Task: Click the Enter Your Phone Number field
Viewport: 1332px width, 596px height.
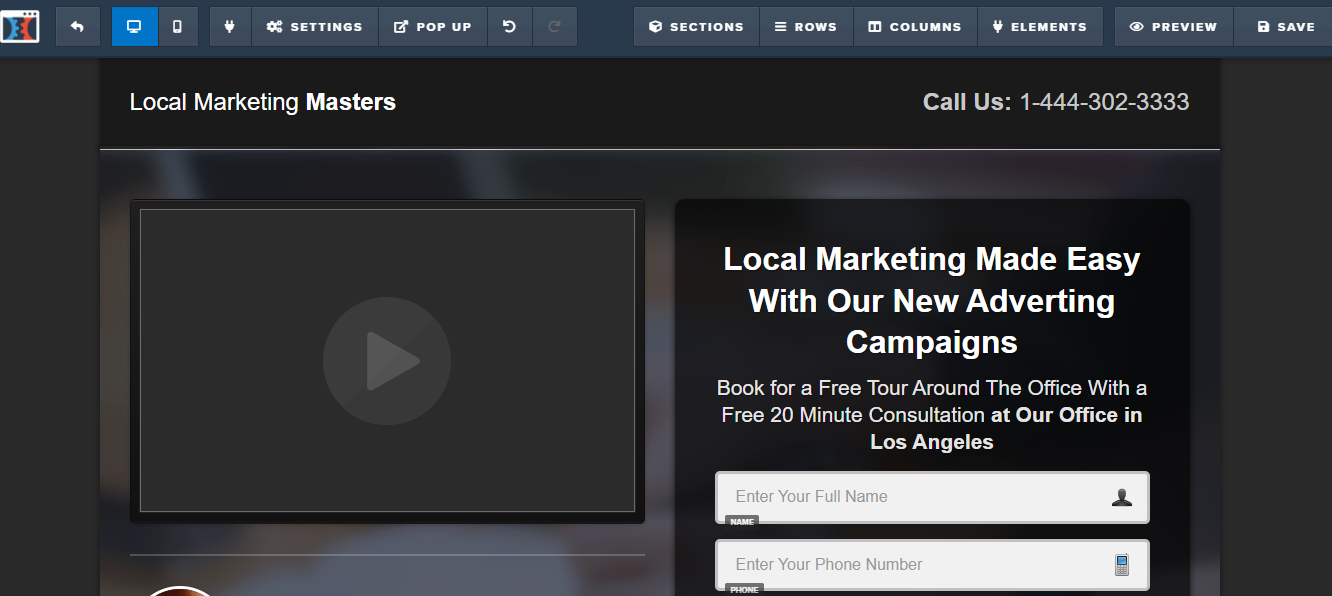Action: pyautogui.click(x=932, y=565)
